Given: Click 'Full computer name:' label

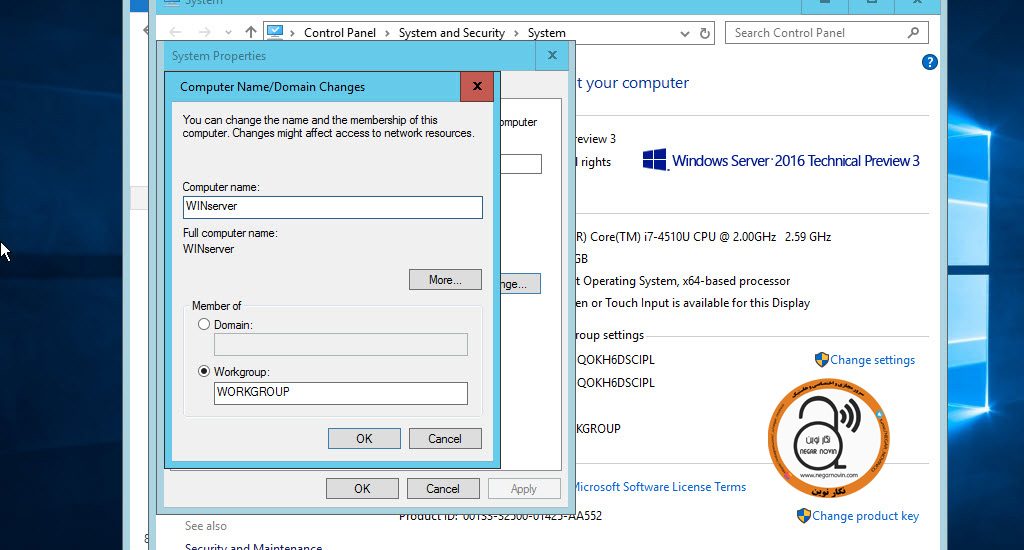Looking at the screenshot, I should pos(230,233).
